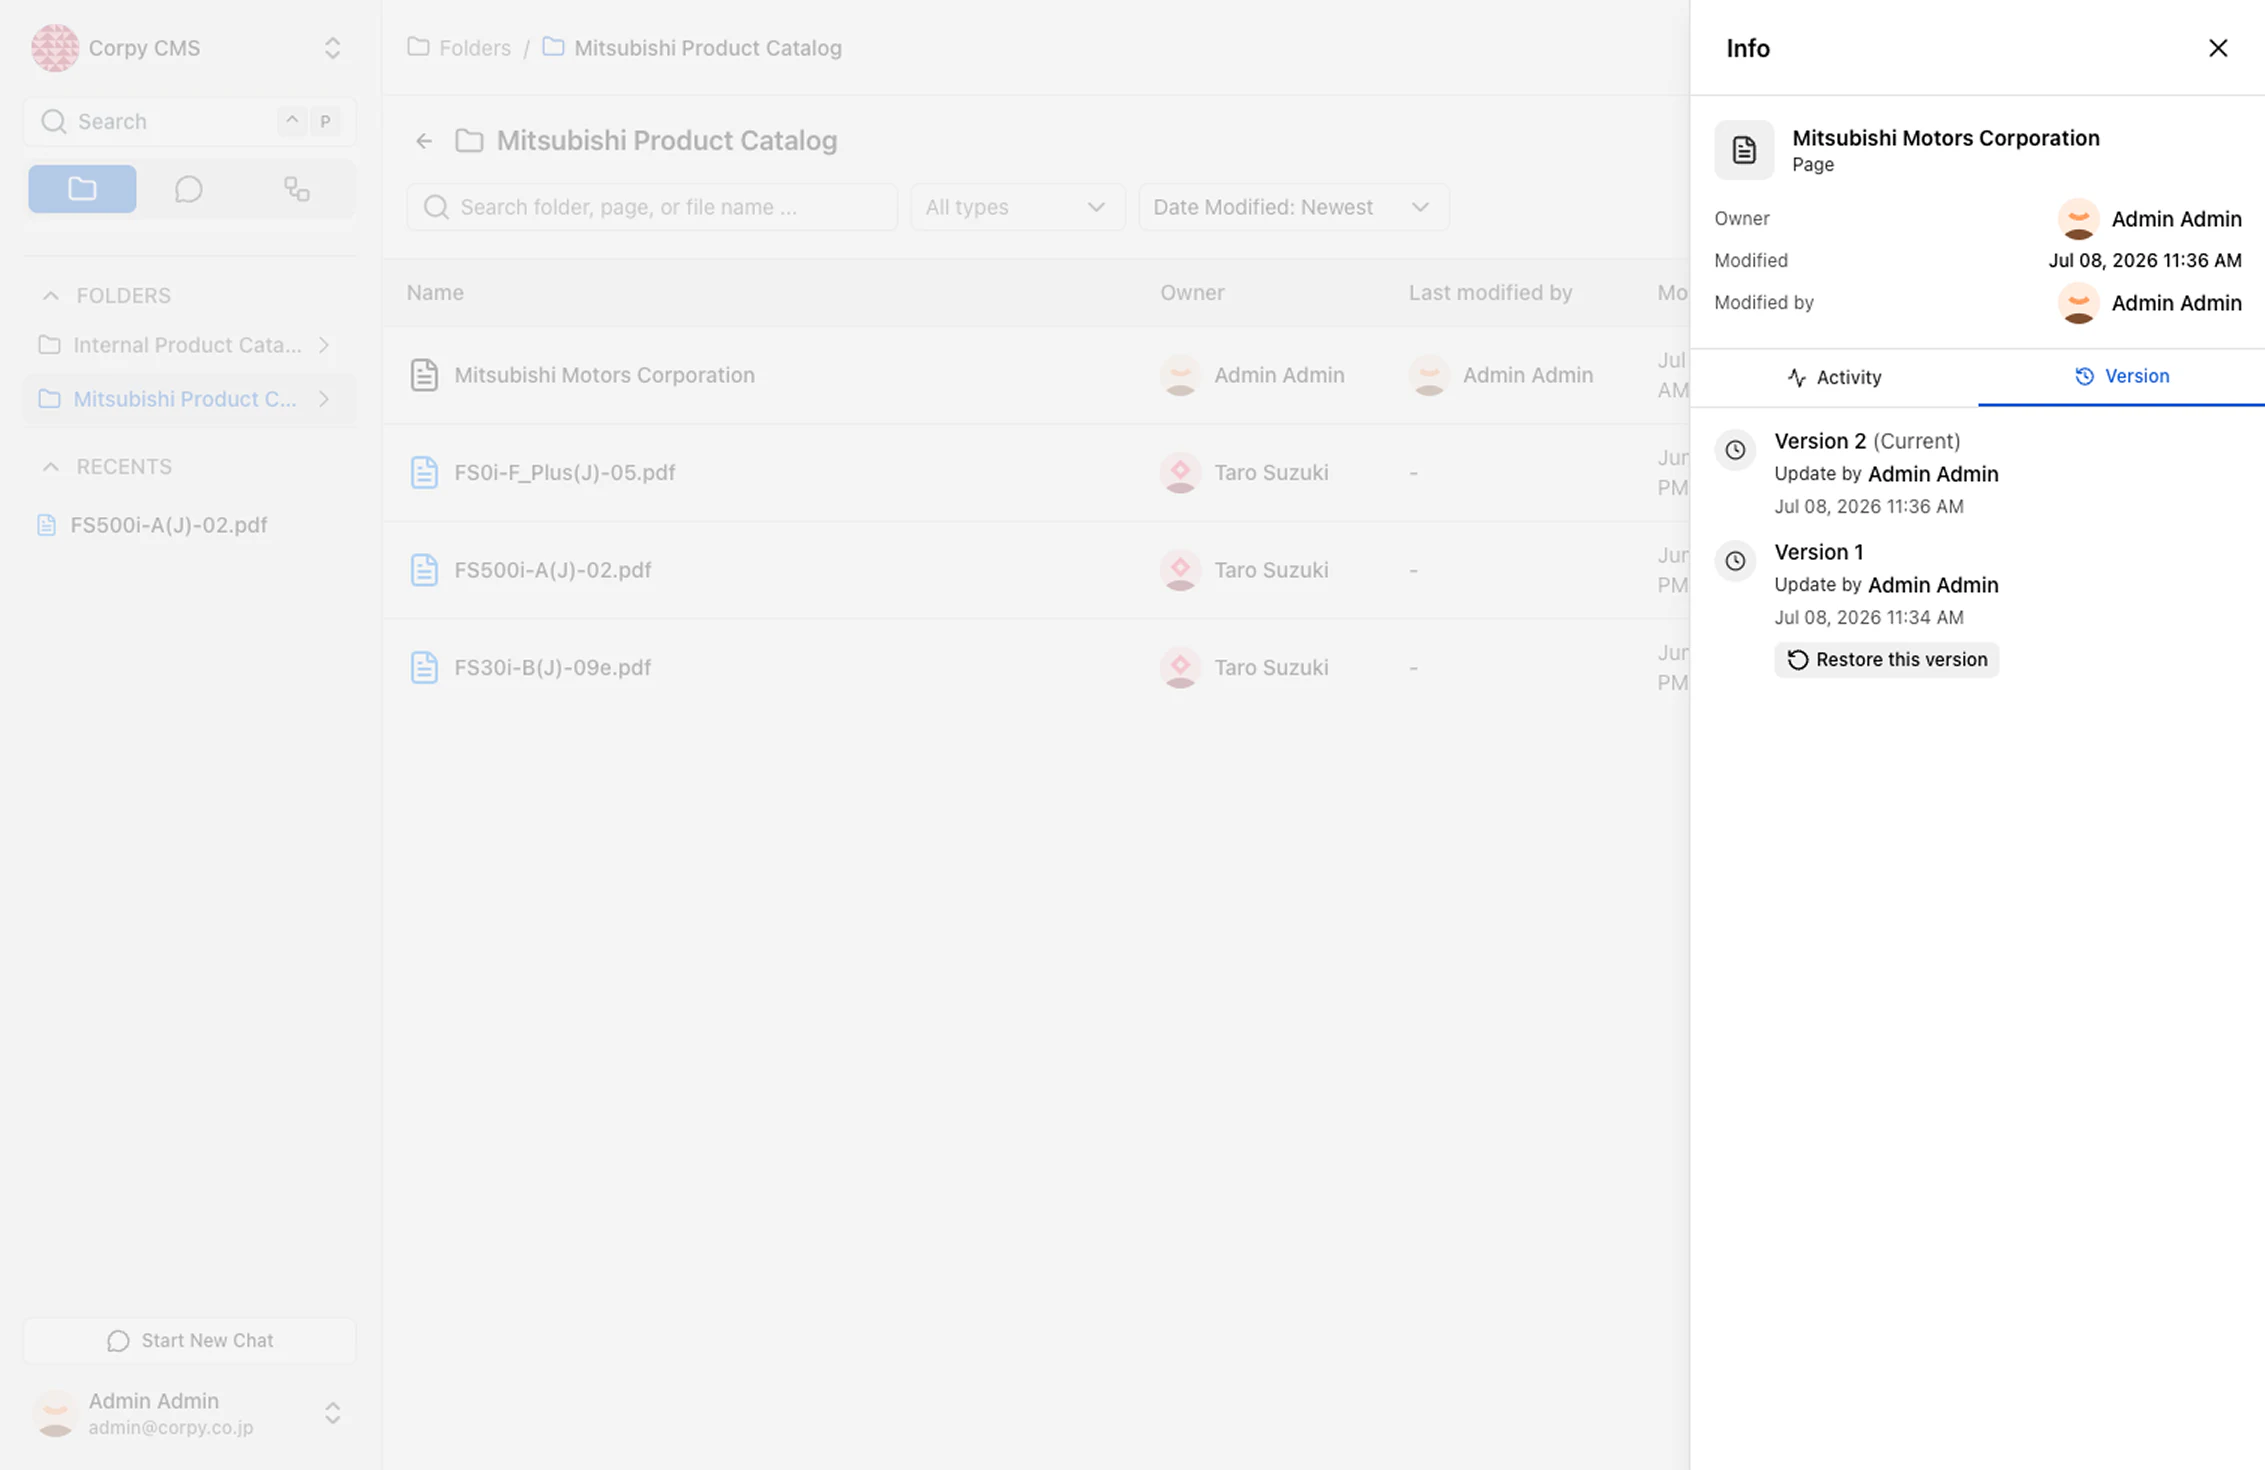Click Owner avatar in Info panel

(2078, 219)
